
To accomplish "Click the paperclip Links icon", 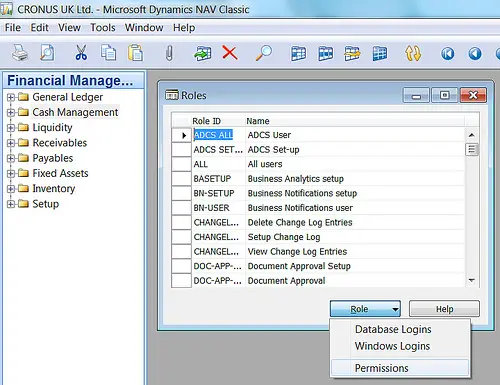I will click(169, 53).
